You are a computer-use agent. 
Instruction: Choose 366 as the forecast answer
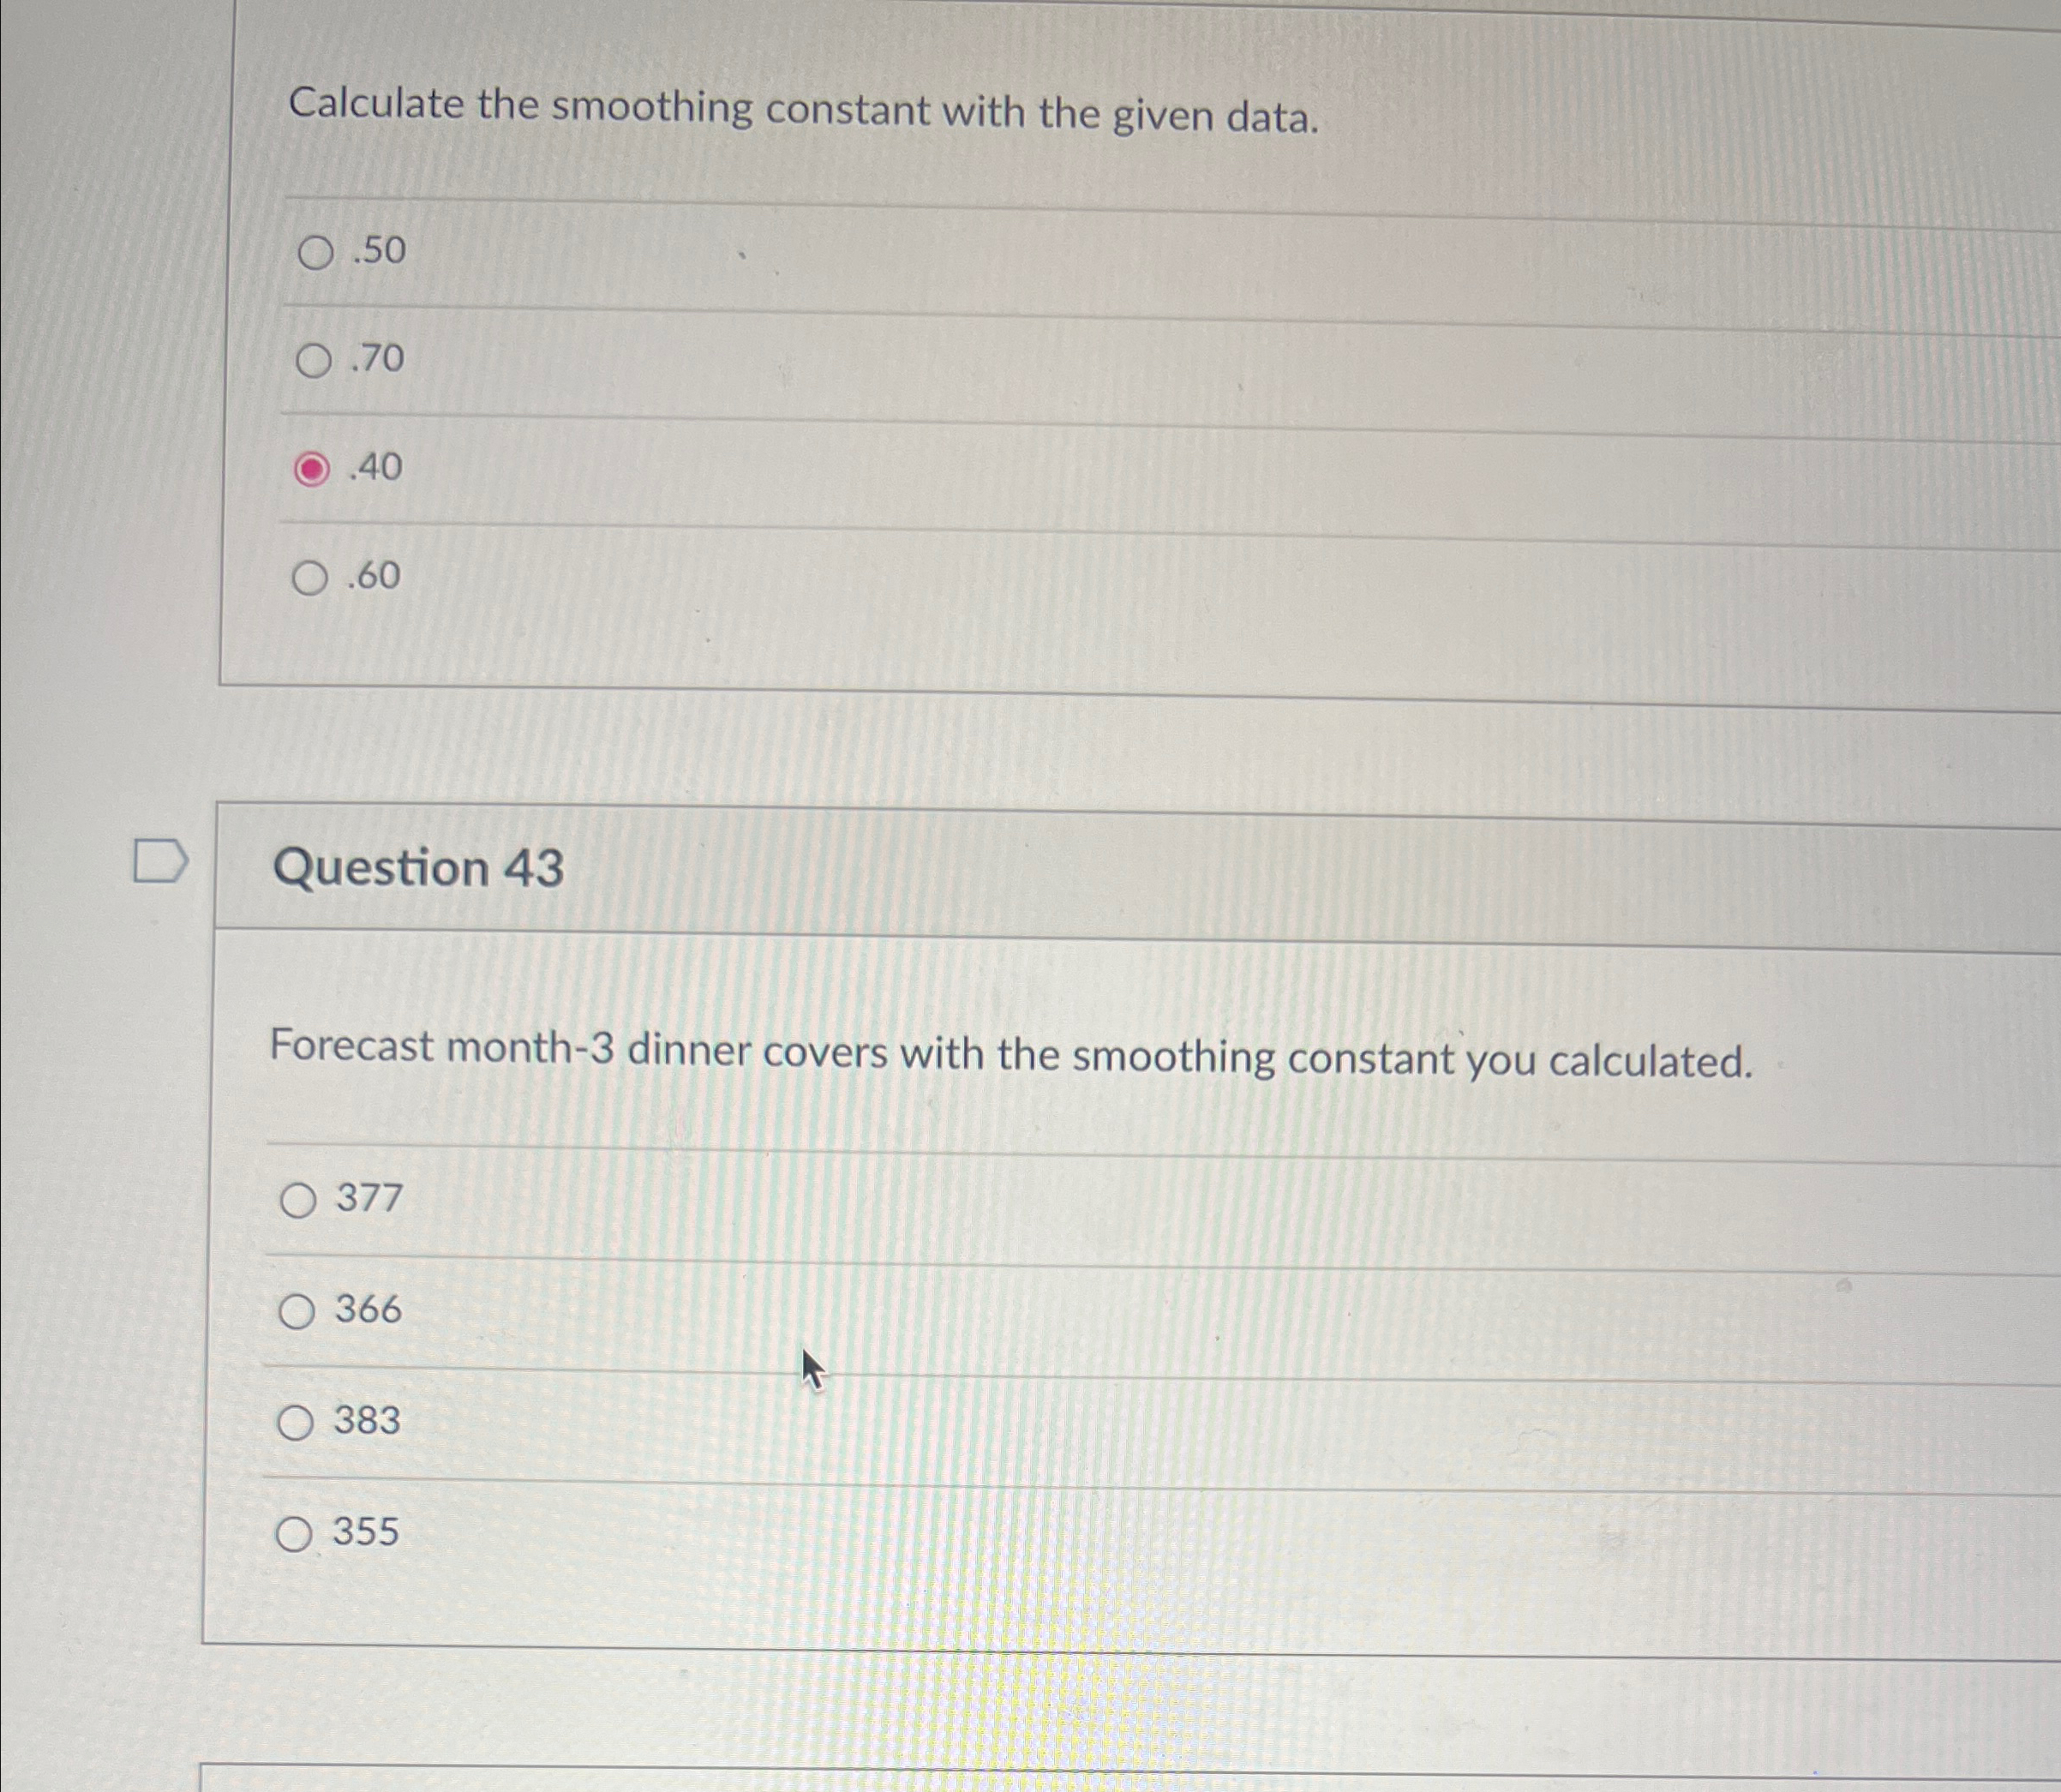(296, 1311)
